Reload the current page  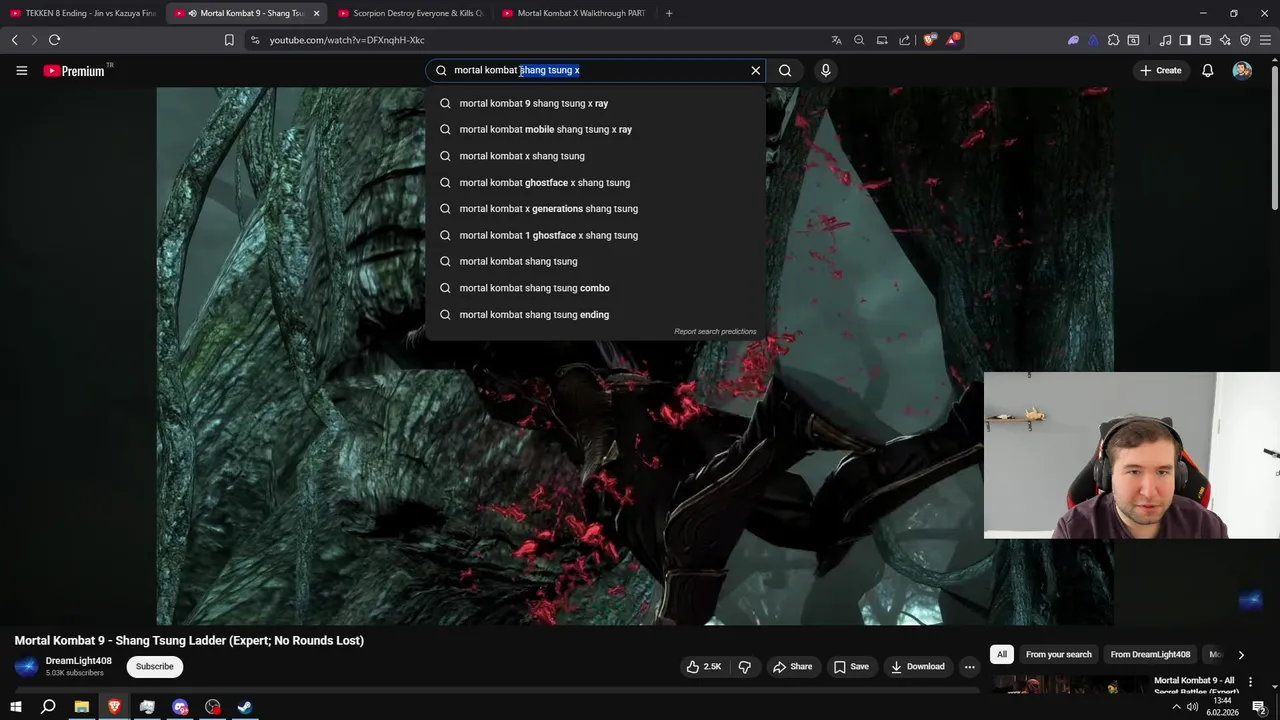(54, 40)
